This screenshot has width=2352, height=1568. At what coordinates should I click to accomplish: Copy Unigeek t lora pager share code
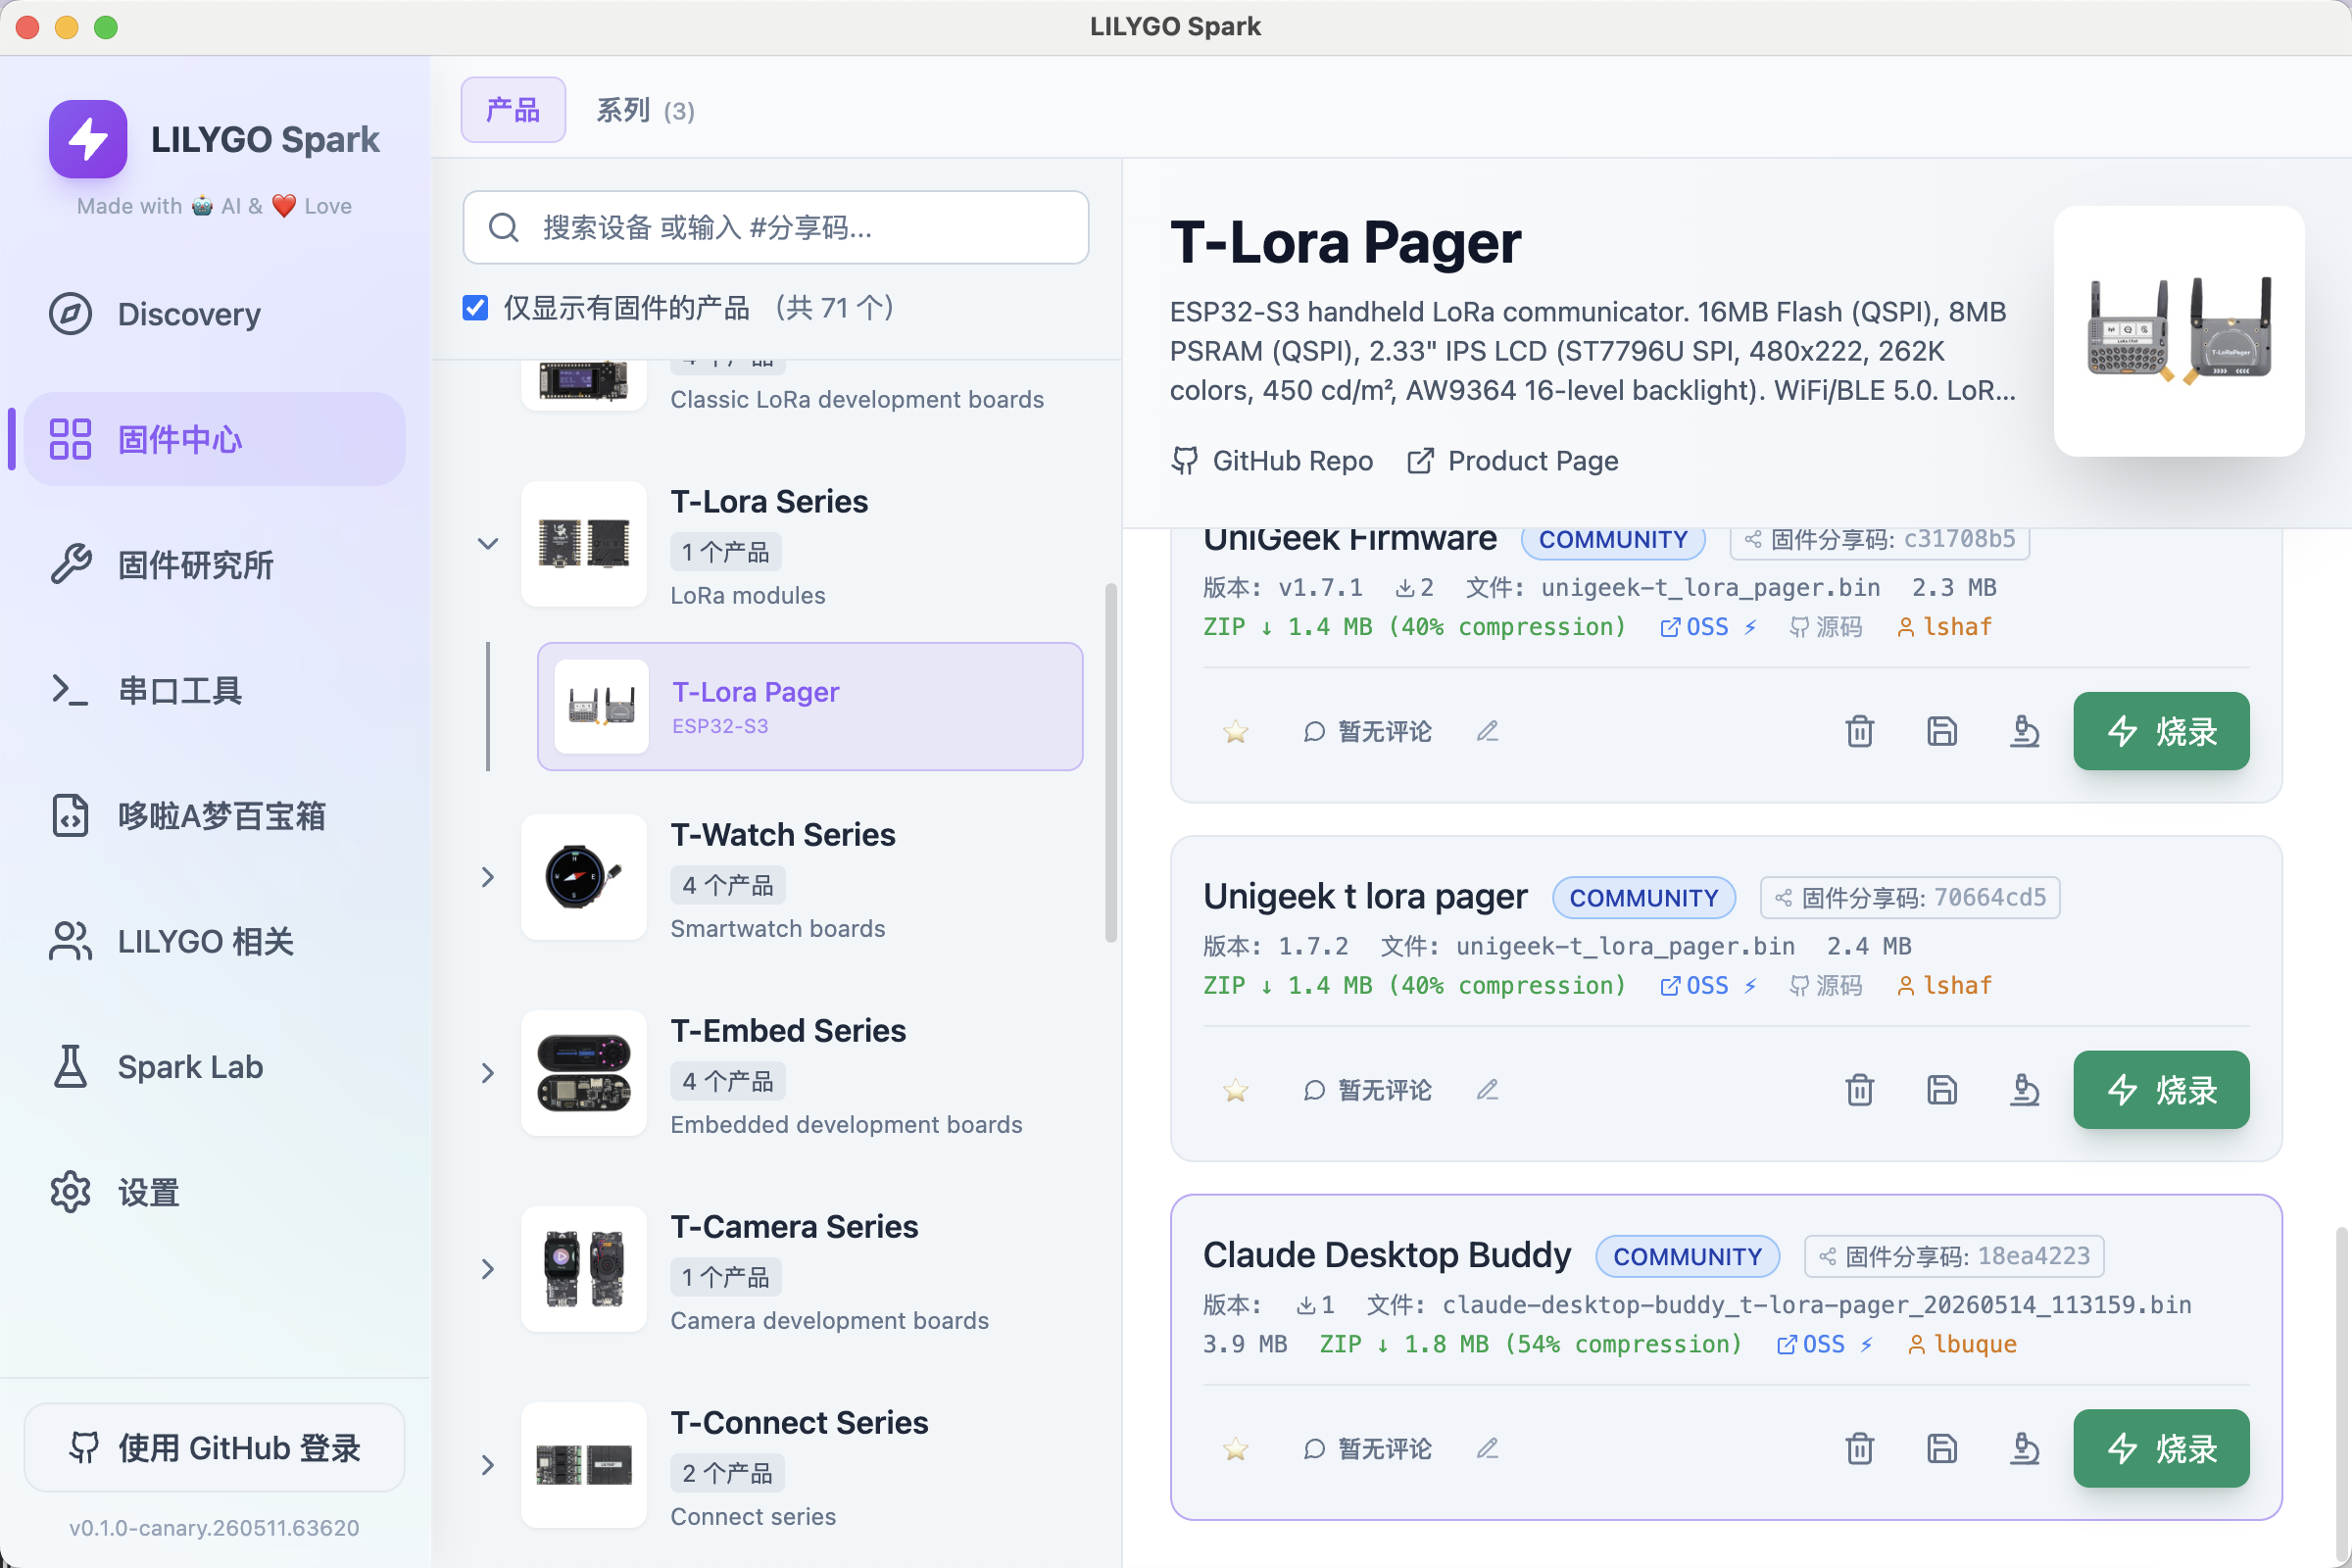point(1910,898)
